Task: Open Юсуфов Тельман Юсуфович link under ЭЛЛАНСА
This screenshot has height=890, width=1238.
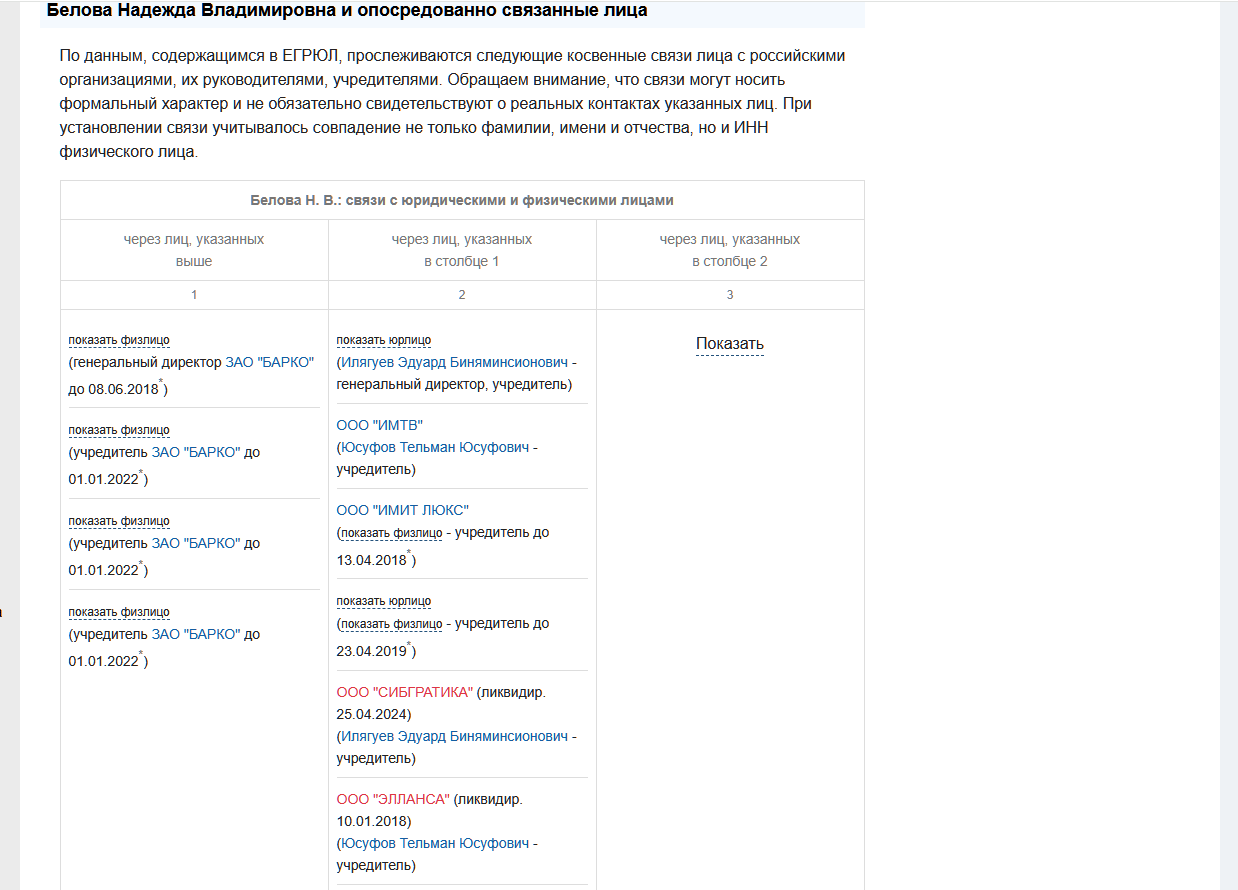Action: [x=435, y=843]
